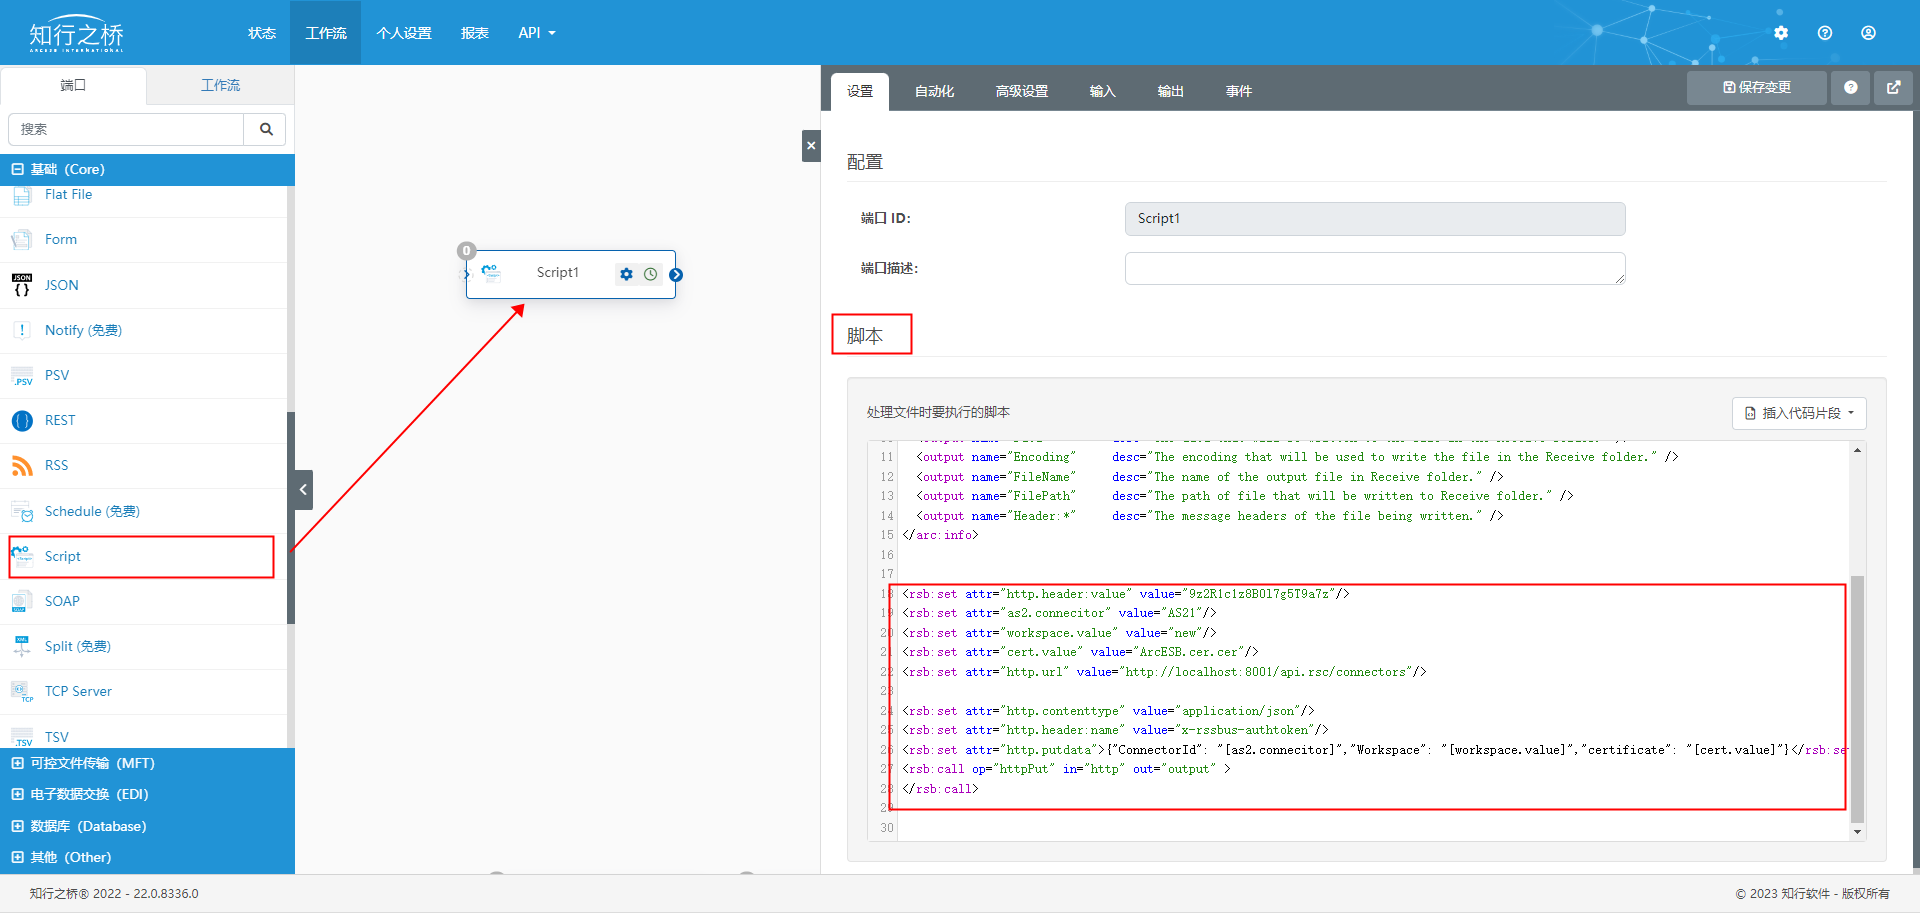Select the RSS feed icon
The height and width of the screenshot is (913, 1920).
pyautogui.click(x=22, y=466)
